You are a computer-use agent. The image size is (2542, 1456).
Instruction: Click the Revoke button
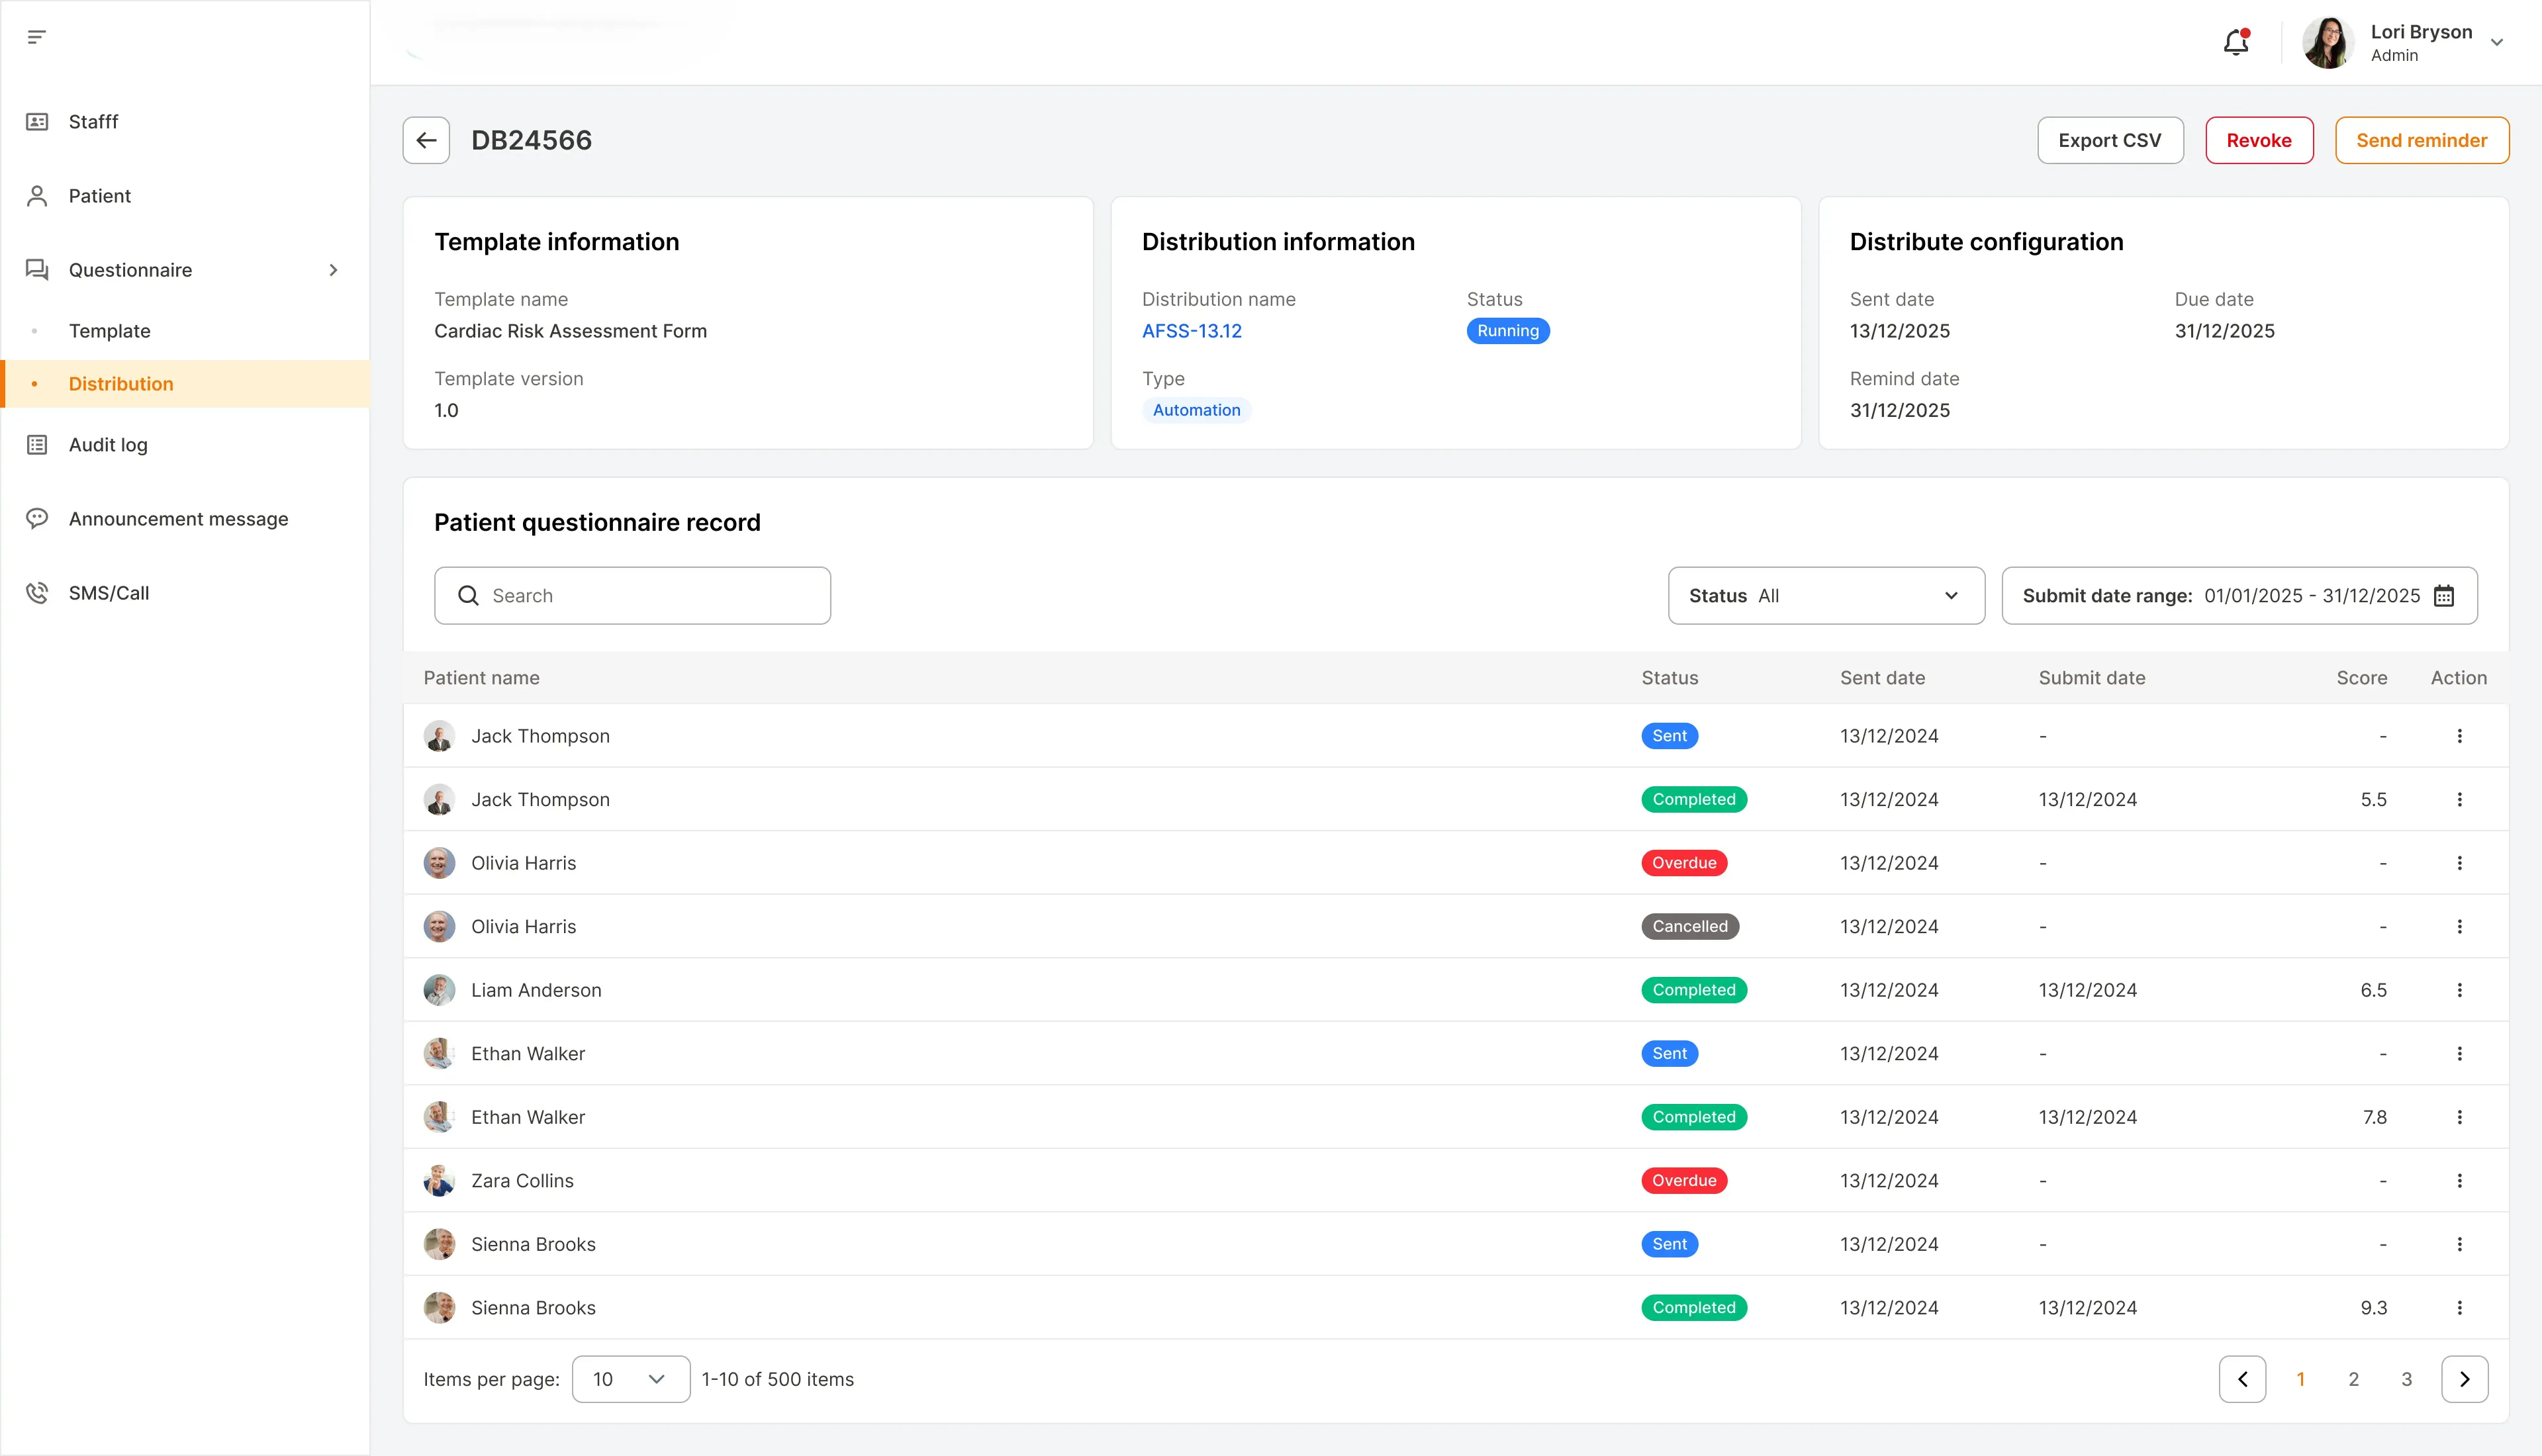point(2259,140)
